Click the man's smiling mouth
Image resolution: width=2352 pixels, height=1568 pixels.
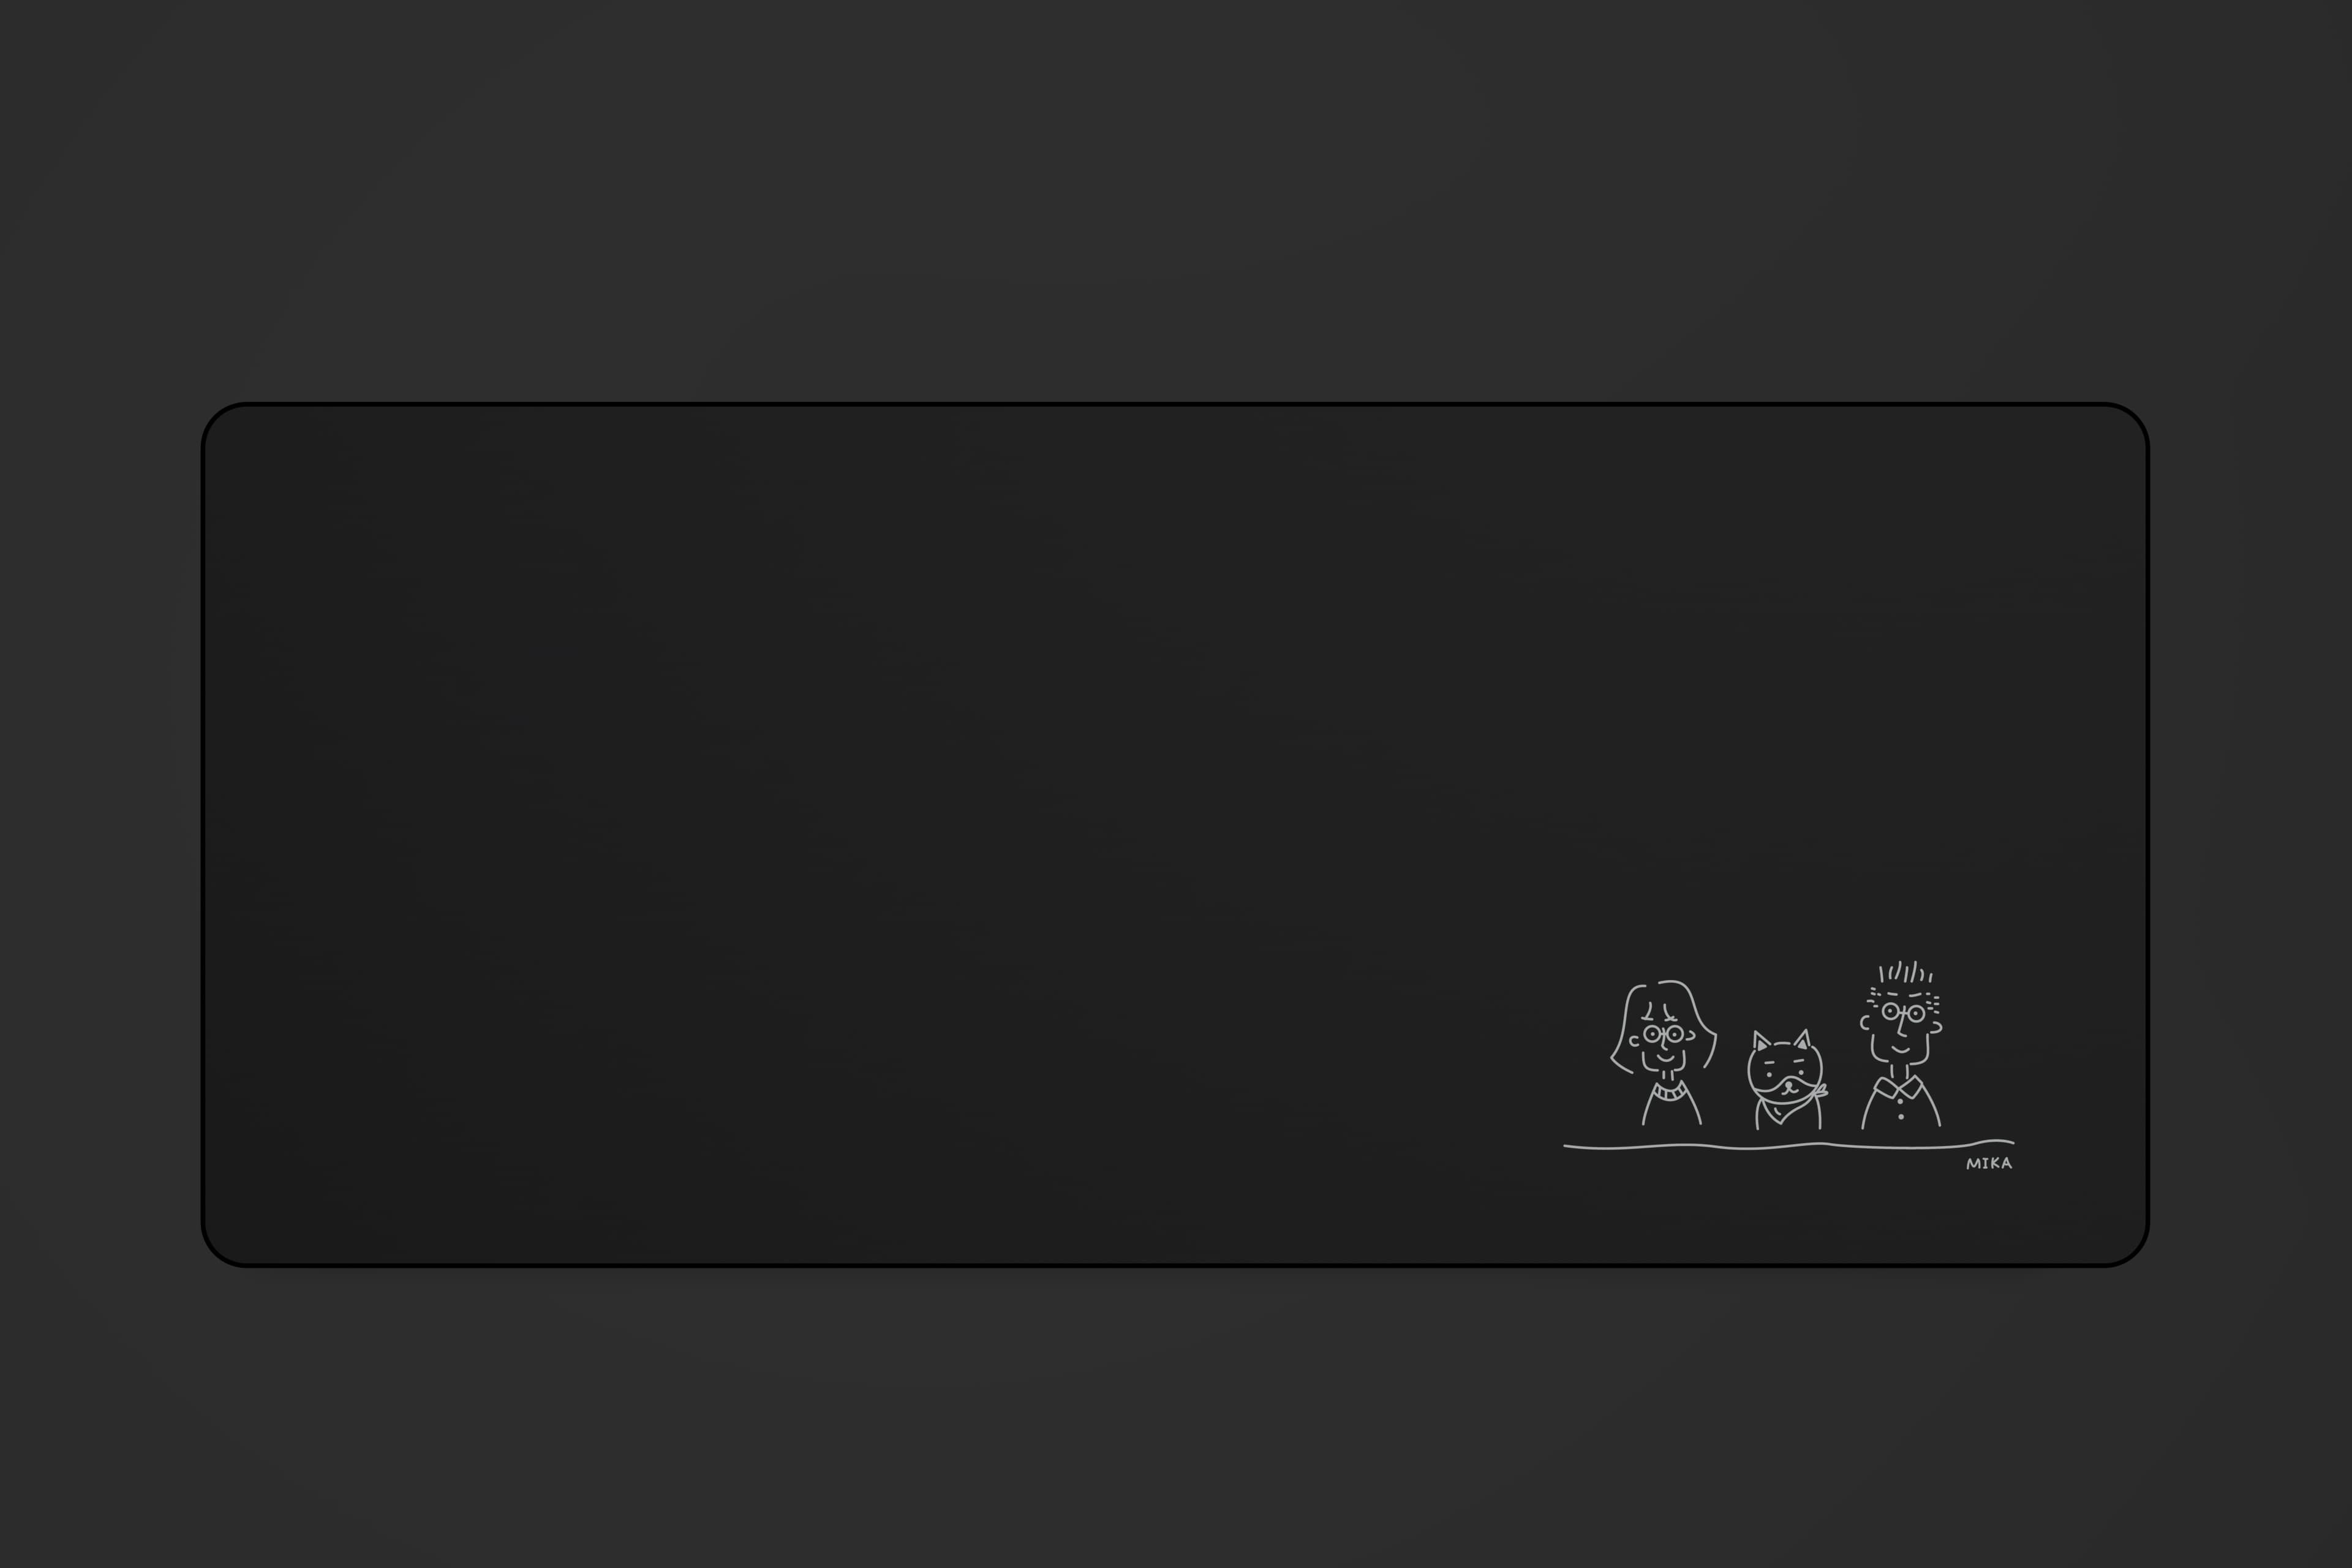(1901, 1050)
